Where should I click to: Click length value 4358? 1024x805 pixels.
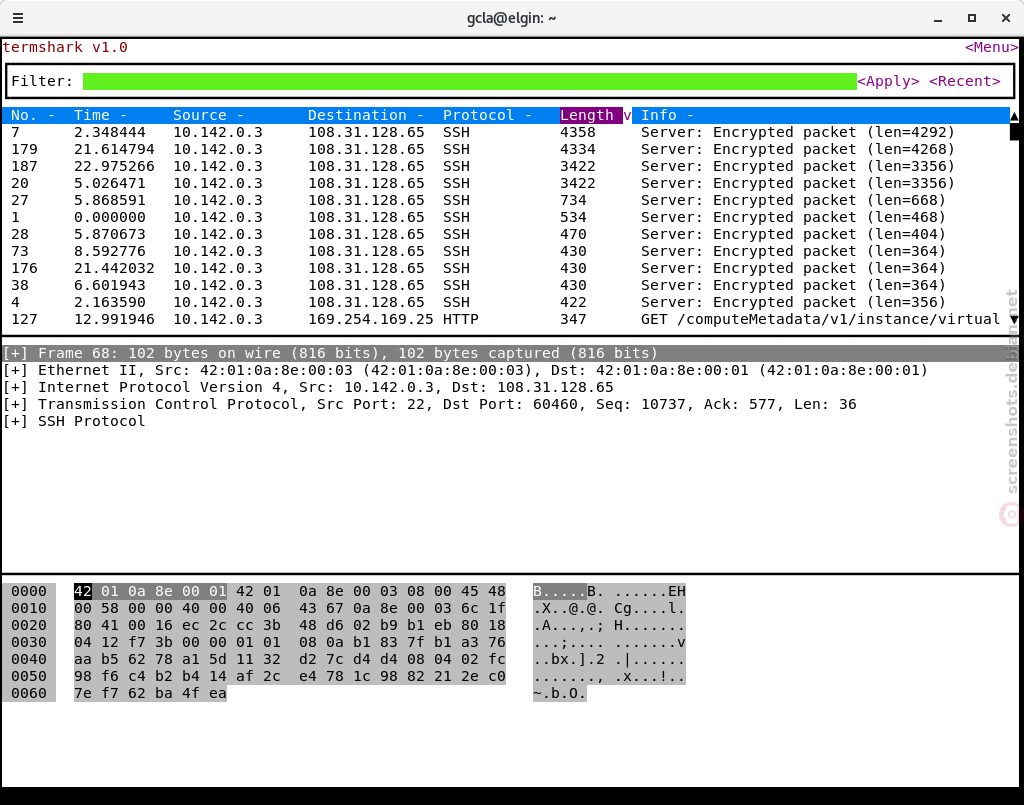click(577, 133)
